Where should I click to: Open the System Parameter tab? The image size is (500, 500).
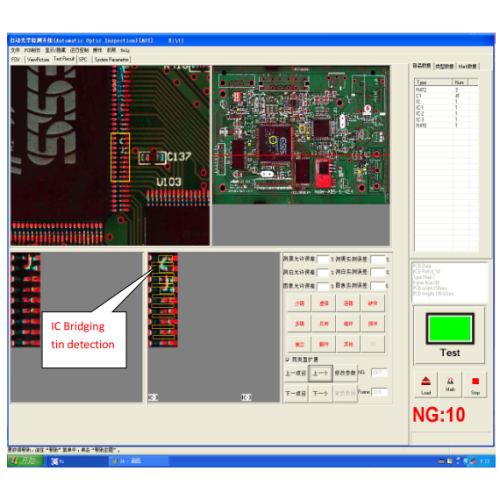(x=112, y=59)
